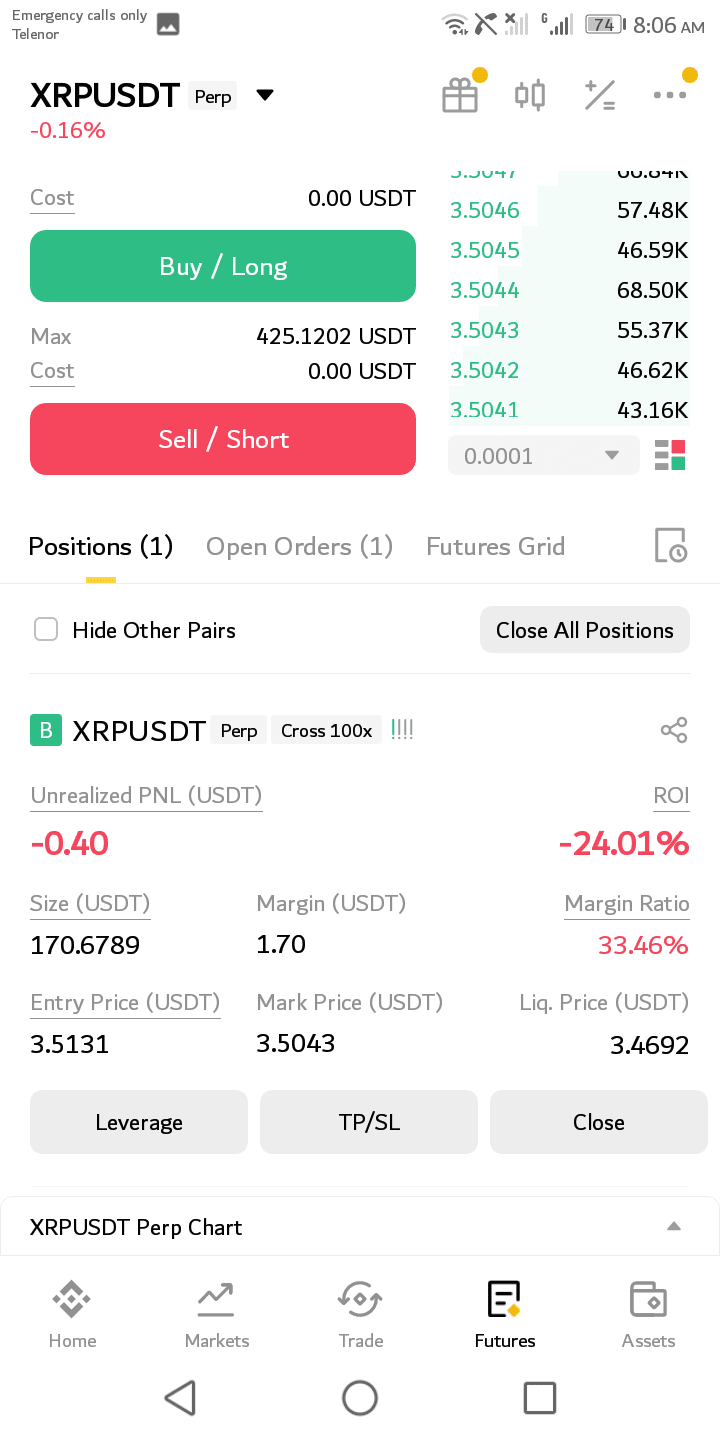Tap the Buy / Long button
Image resolution: width=720 pixels, height=1440 pixels.
(x=223, y=266)
